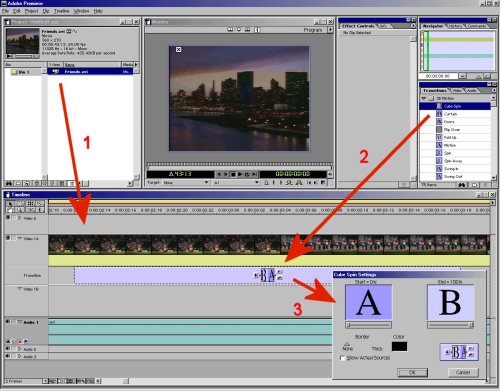This screenshot has width=500, height=391.
Task: Mute the Audio 1 track speaker icon
Action: tap(8, 322)
